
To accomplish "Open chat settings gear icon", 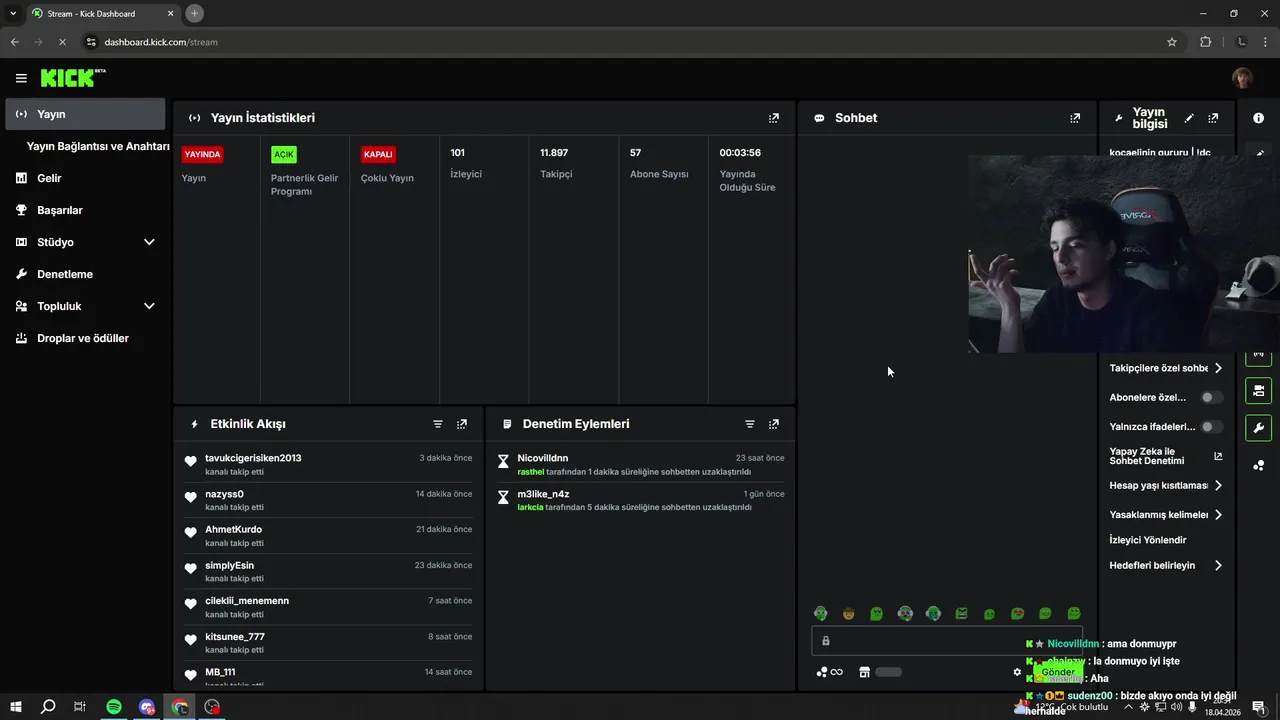I will pos(1017,672).
